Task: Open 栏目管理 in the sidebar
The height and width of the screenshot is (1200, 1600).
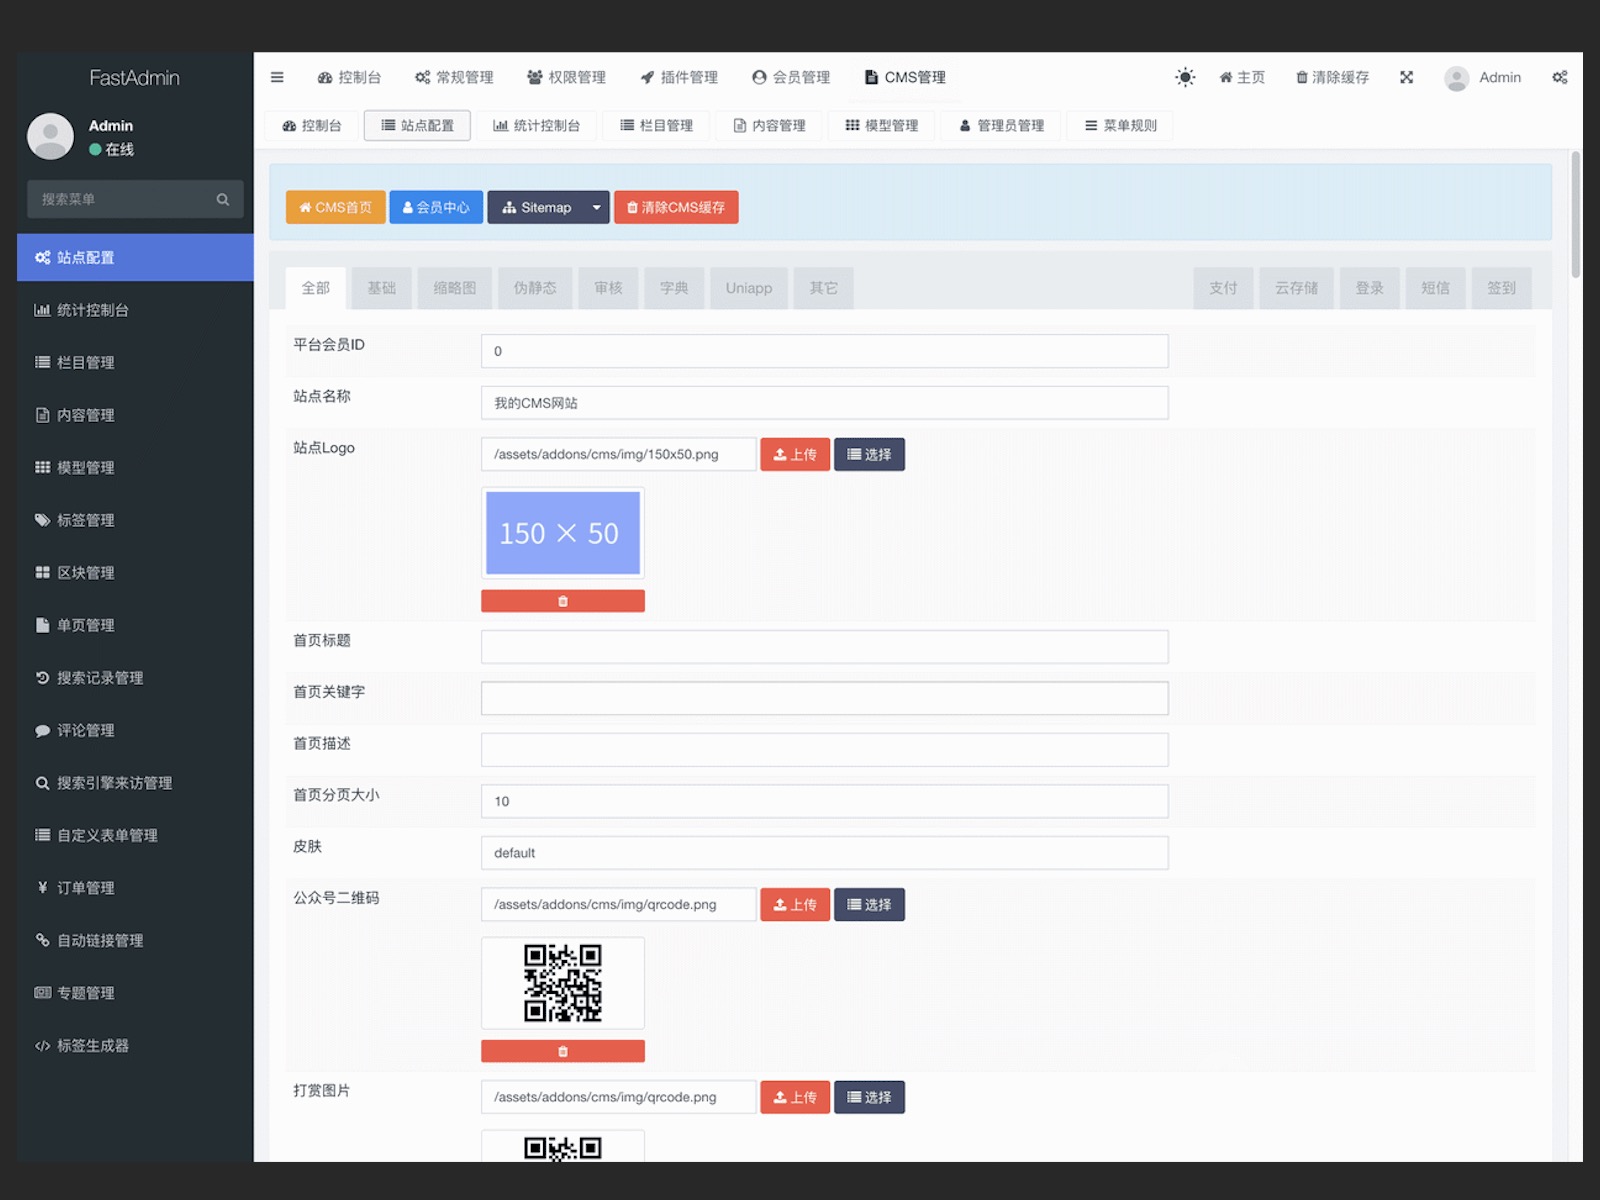Action: [x=135, y=362]
